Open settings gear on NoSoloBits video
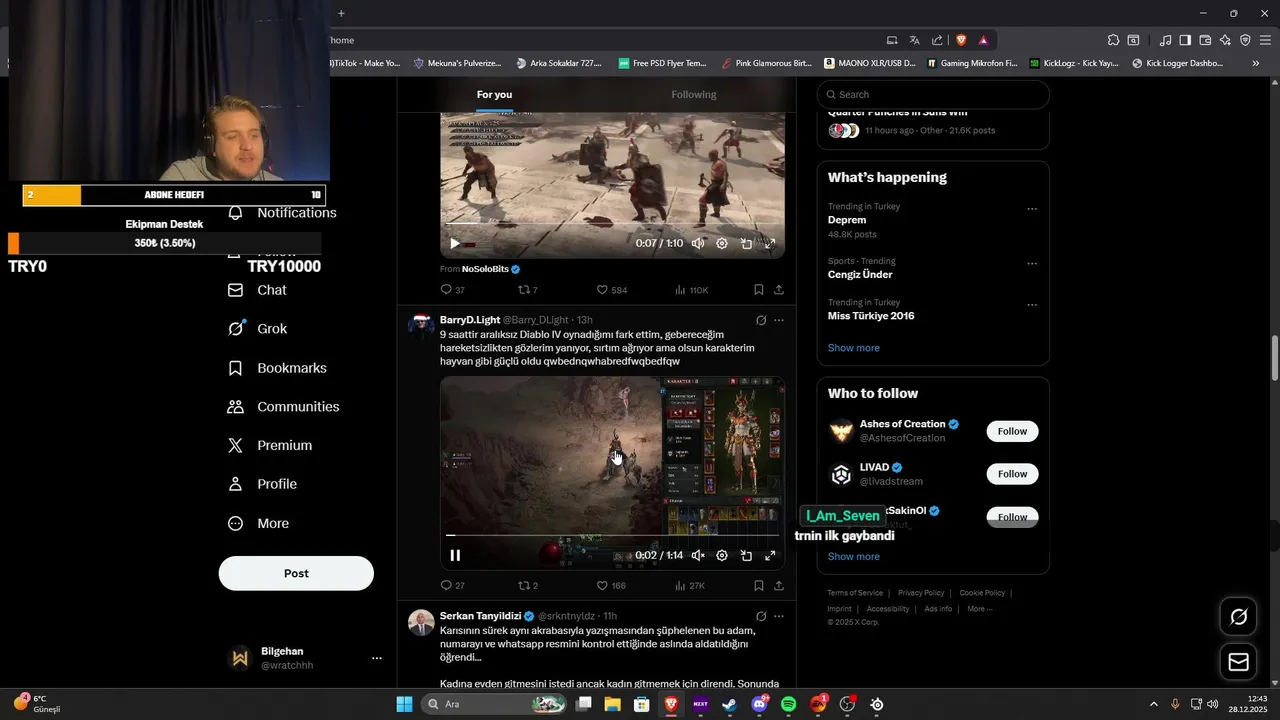The width and height of the screenshot is (1280, 720). pos(722,243)
